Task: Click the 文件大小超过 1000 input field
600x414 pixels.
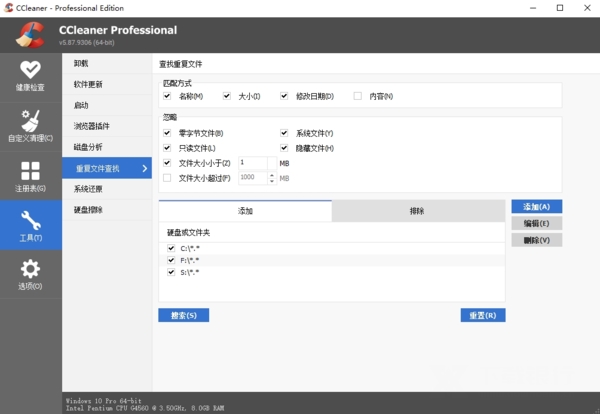Action: (x=253, y=178)
